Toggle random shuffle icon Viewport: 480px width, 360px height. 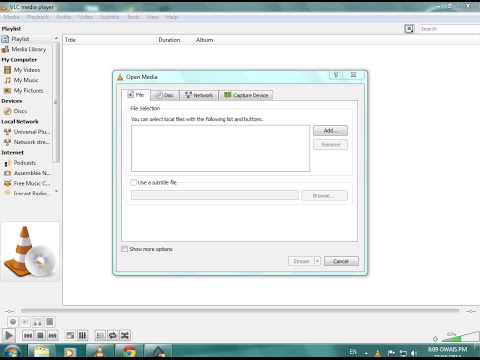(125, 335)
